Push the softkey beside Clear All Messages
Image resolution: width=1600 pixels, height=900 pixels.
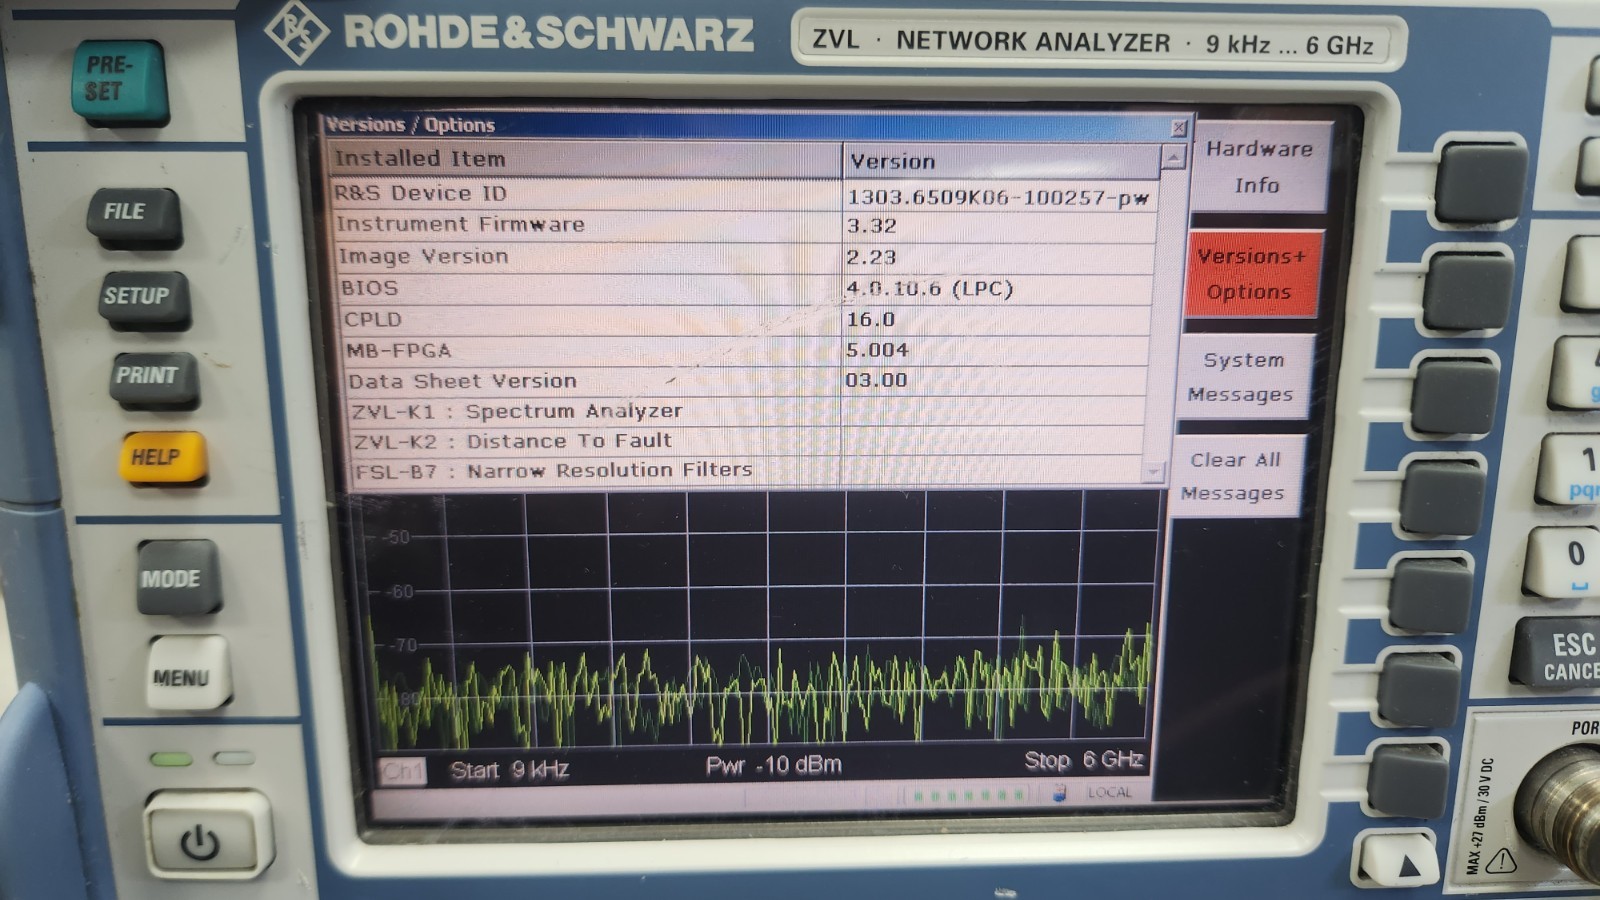pos(1443,497)
